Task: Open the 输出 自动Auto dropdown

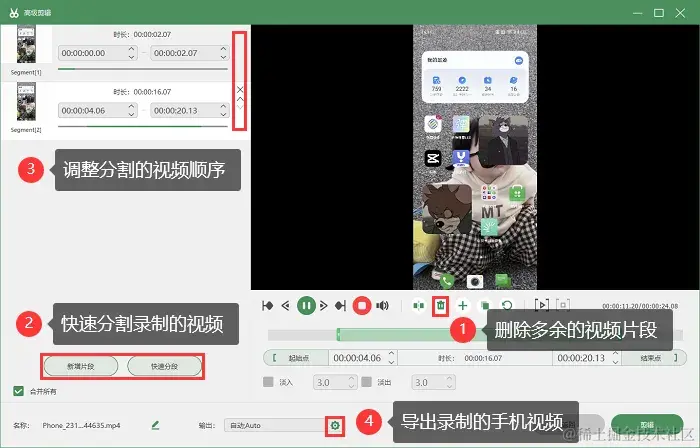Action: point(276,426)
